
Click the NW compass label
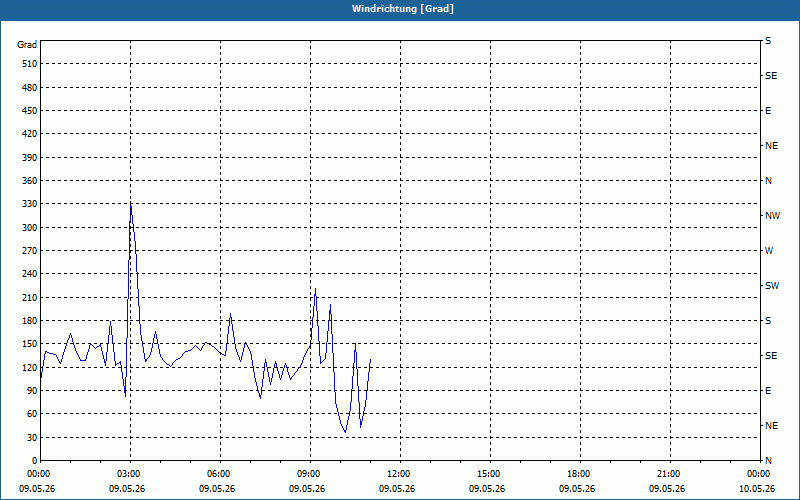(772, 216)
